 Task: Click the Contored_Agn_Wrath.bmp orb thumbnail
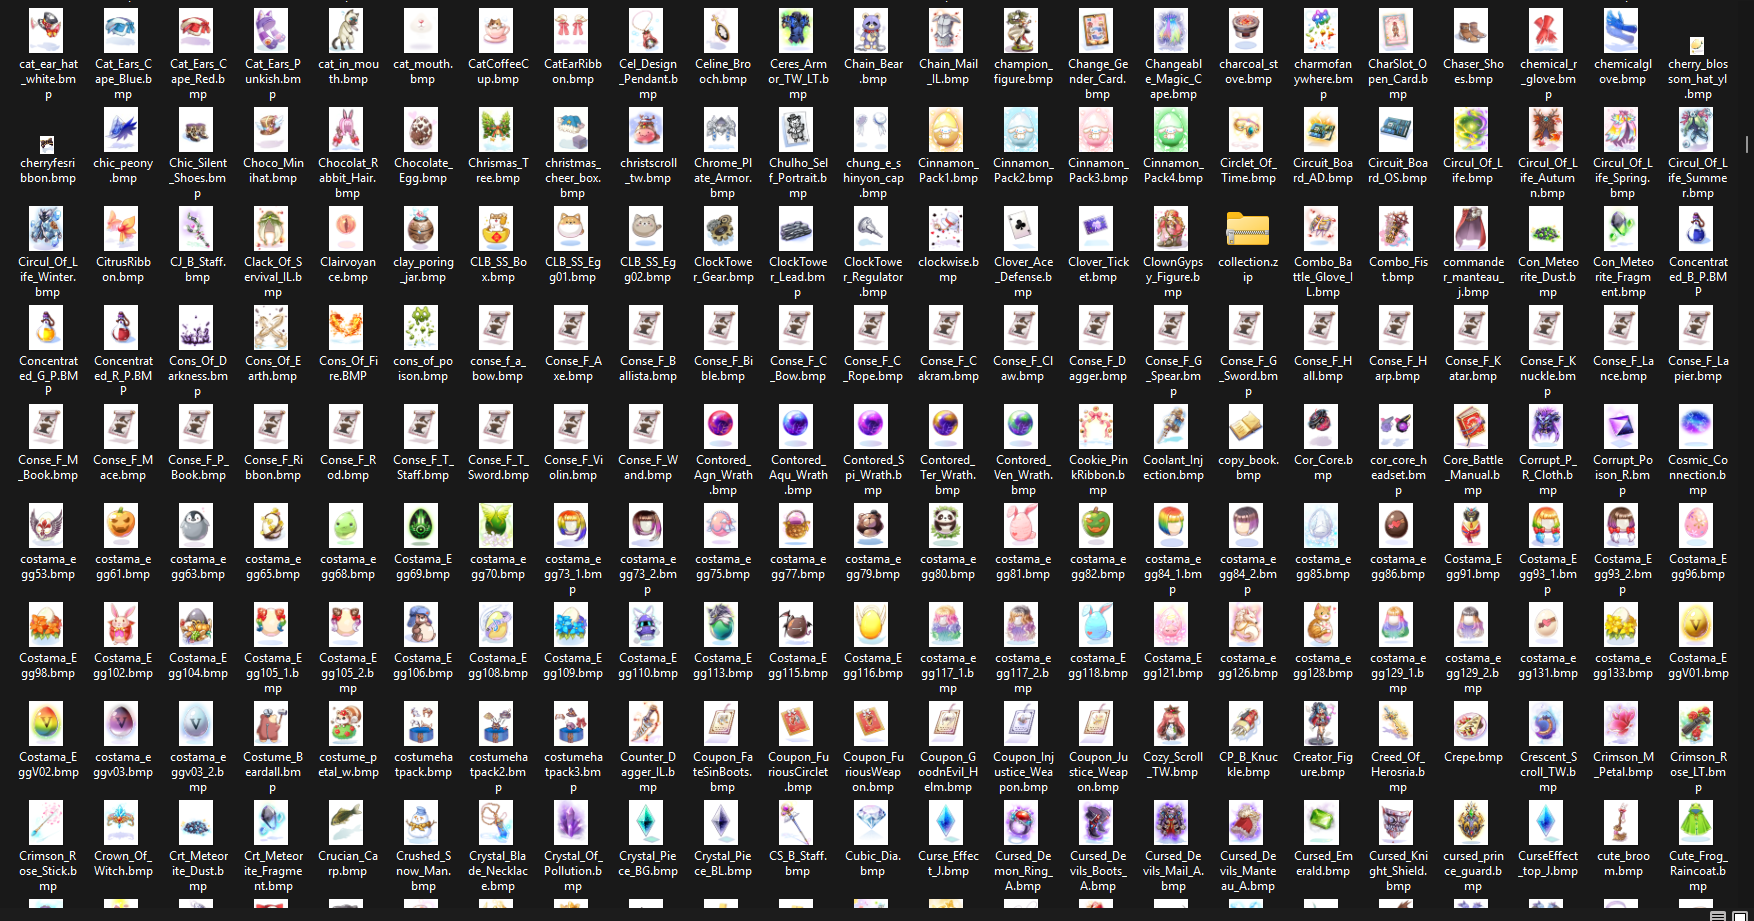722,428
